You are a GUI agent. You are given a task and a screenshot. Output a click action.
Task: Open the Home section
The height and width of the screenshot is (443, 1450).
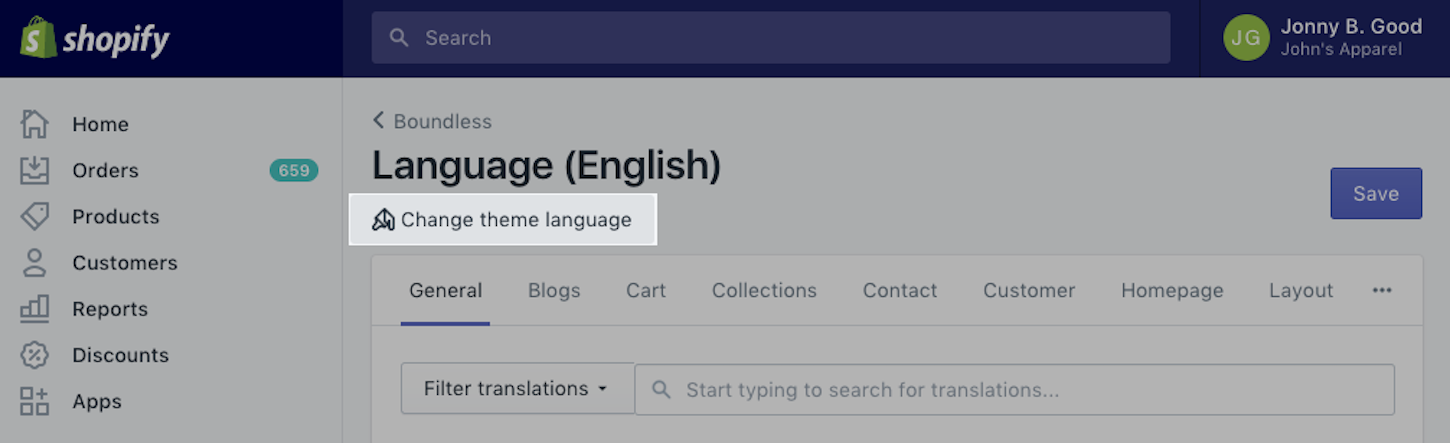point(100,124)
